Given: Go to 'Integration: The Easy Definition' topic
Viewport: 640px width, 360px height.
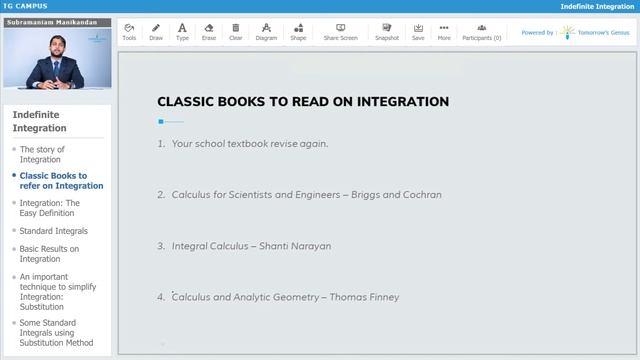Looking at the screenshot, I should [x=49, y=208].
